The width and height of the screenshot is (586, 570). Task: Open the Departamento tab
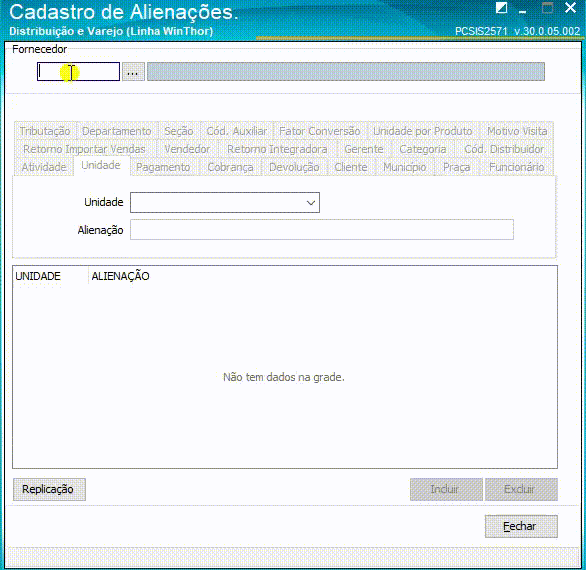117,131
